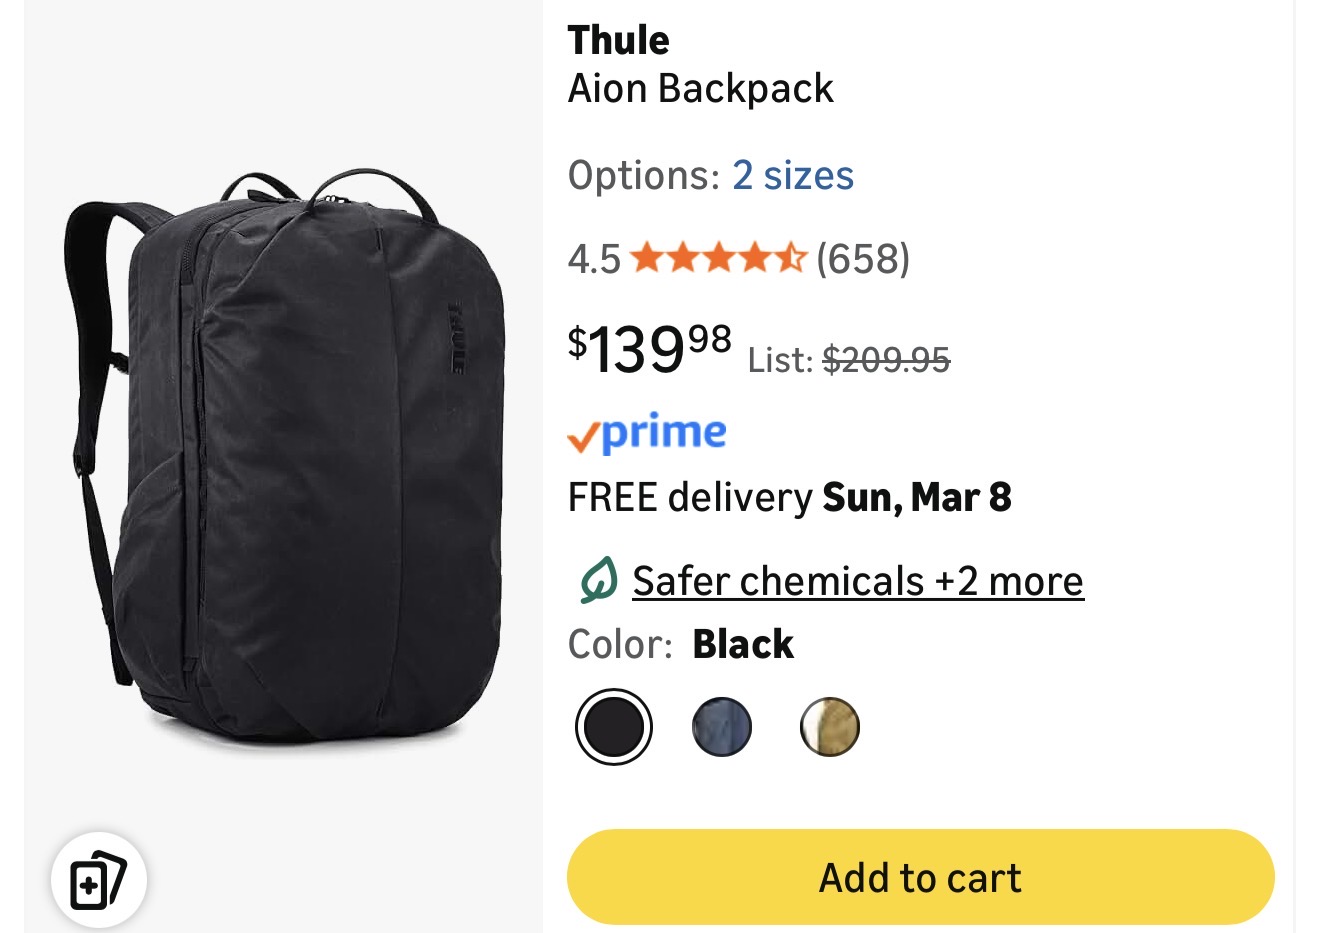Open the Aion Backpack product title
This screenshot has height=933, width=1320.
click(700, 89)
